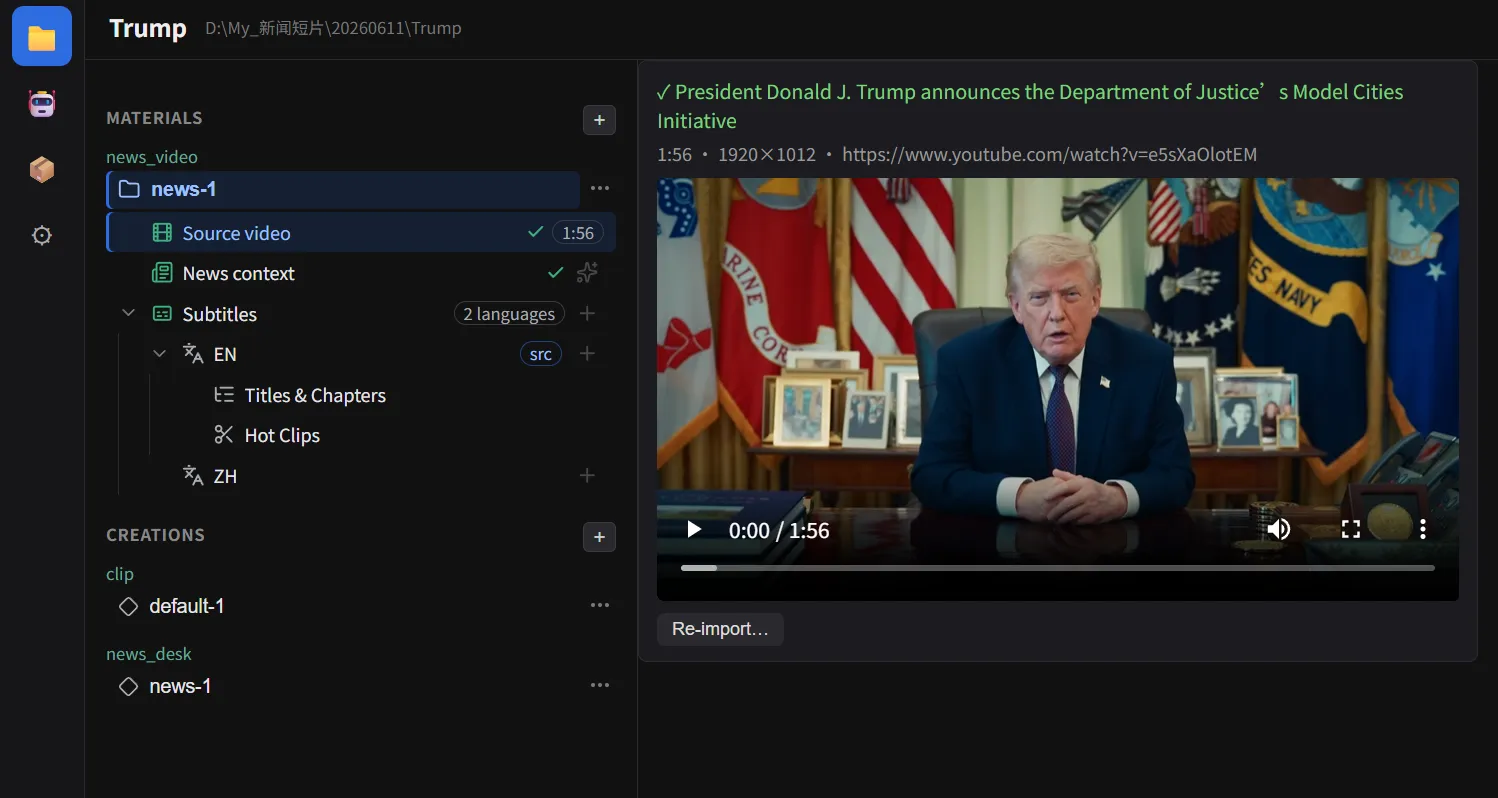The height and width of the screenshot is (798, 1498).
Task: Open Hot Clips item
Action: tap(282, 435)
